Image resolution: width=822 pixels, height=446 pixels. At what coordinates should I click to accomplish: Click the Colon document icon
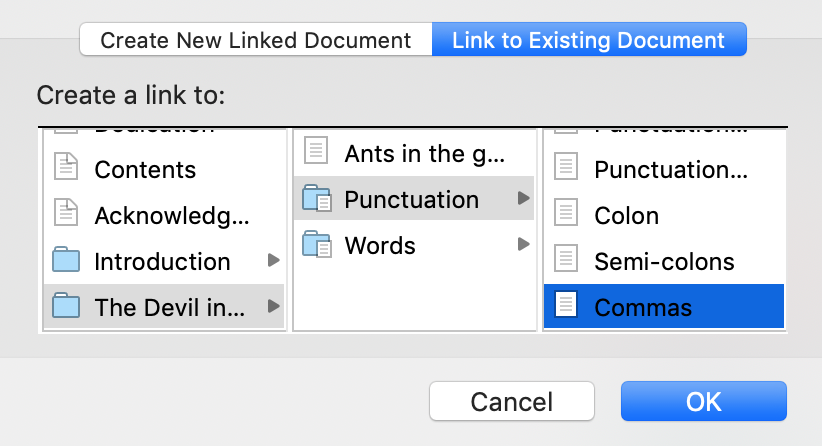coord(566,215)
